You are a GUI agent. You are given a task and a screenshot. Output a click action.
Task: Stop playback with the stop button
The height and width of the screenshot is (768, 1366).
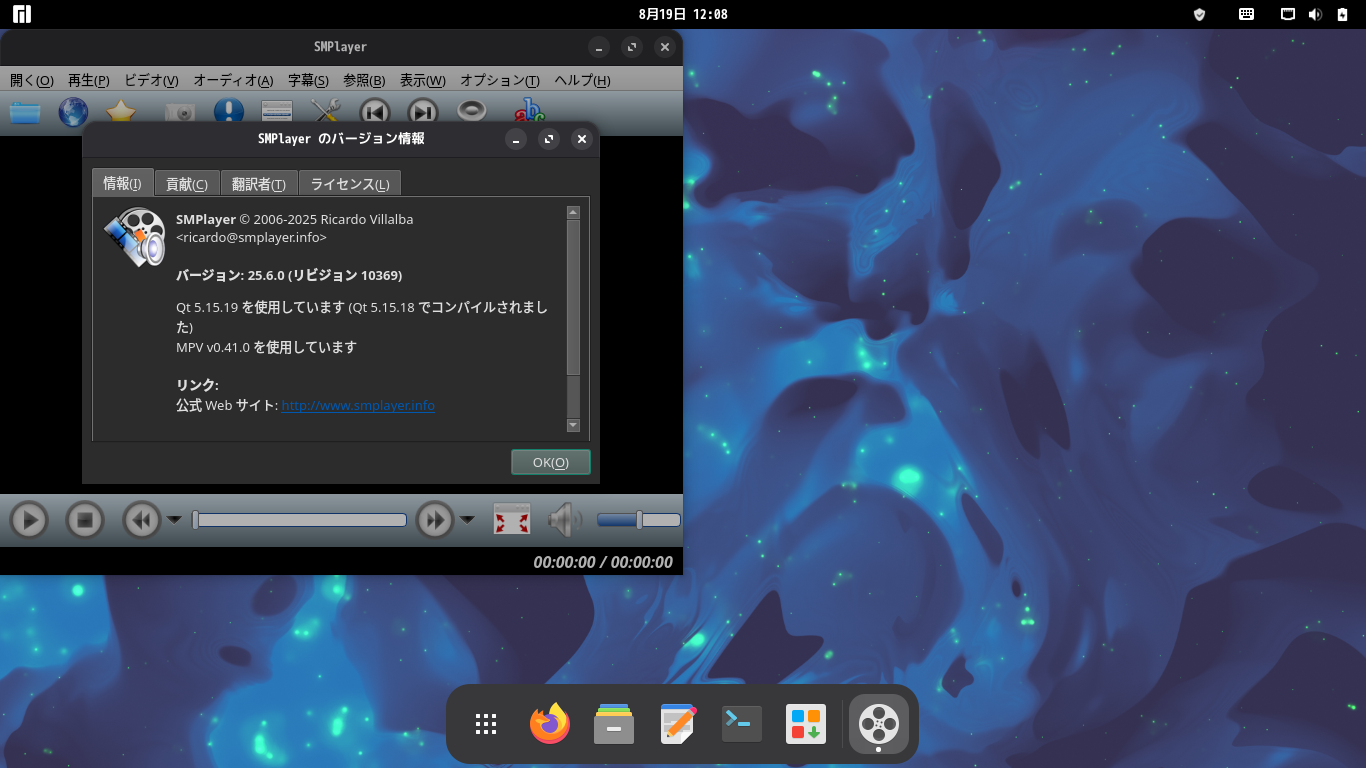pos(85,520)
